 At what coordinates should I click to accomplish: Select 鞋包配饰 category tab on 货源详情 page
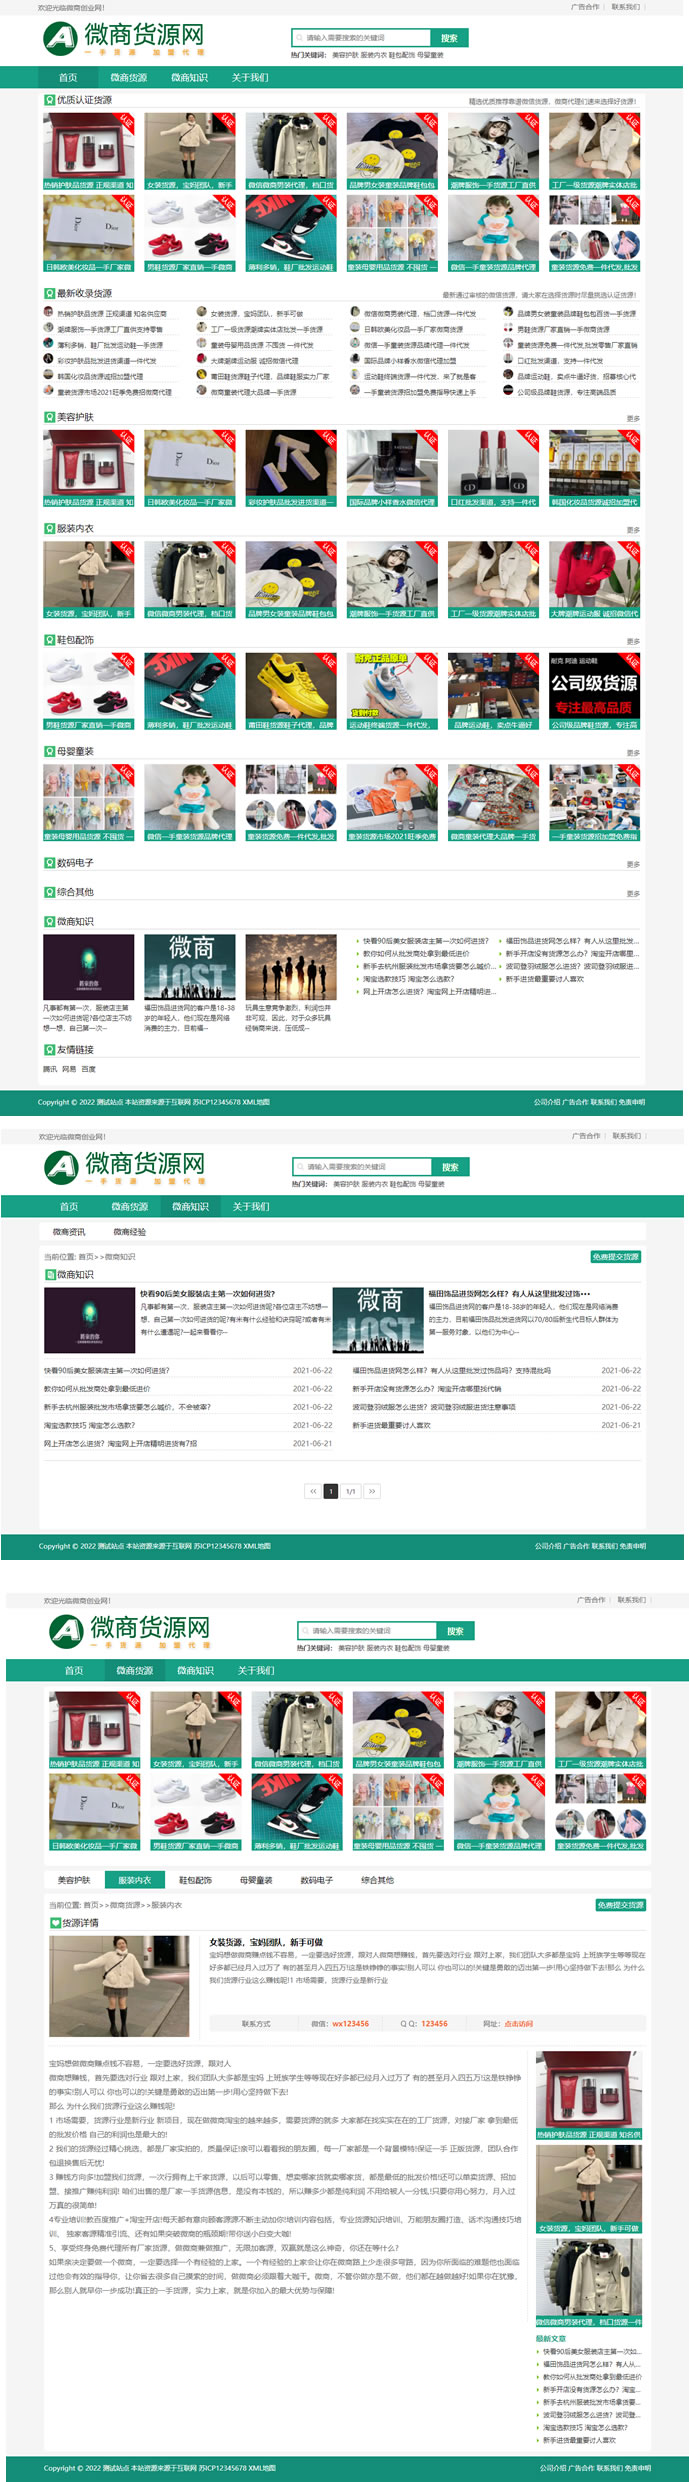point(195,1880)
